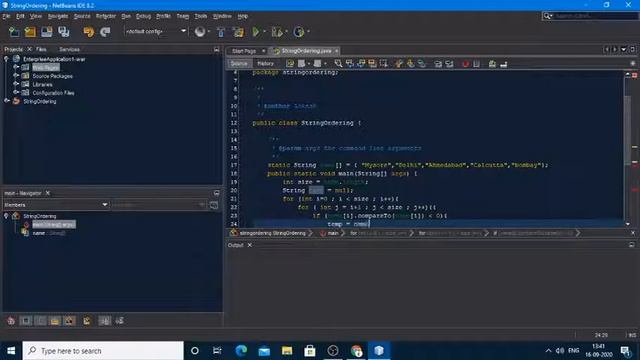Screen dimensions: 640x360
Task: Toggle Show Static Members filter in Navigator
Action: (x=40, y=321)
